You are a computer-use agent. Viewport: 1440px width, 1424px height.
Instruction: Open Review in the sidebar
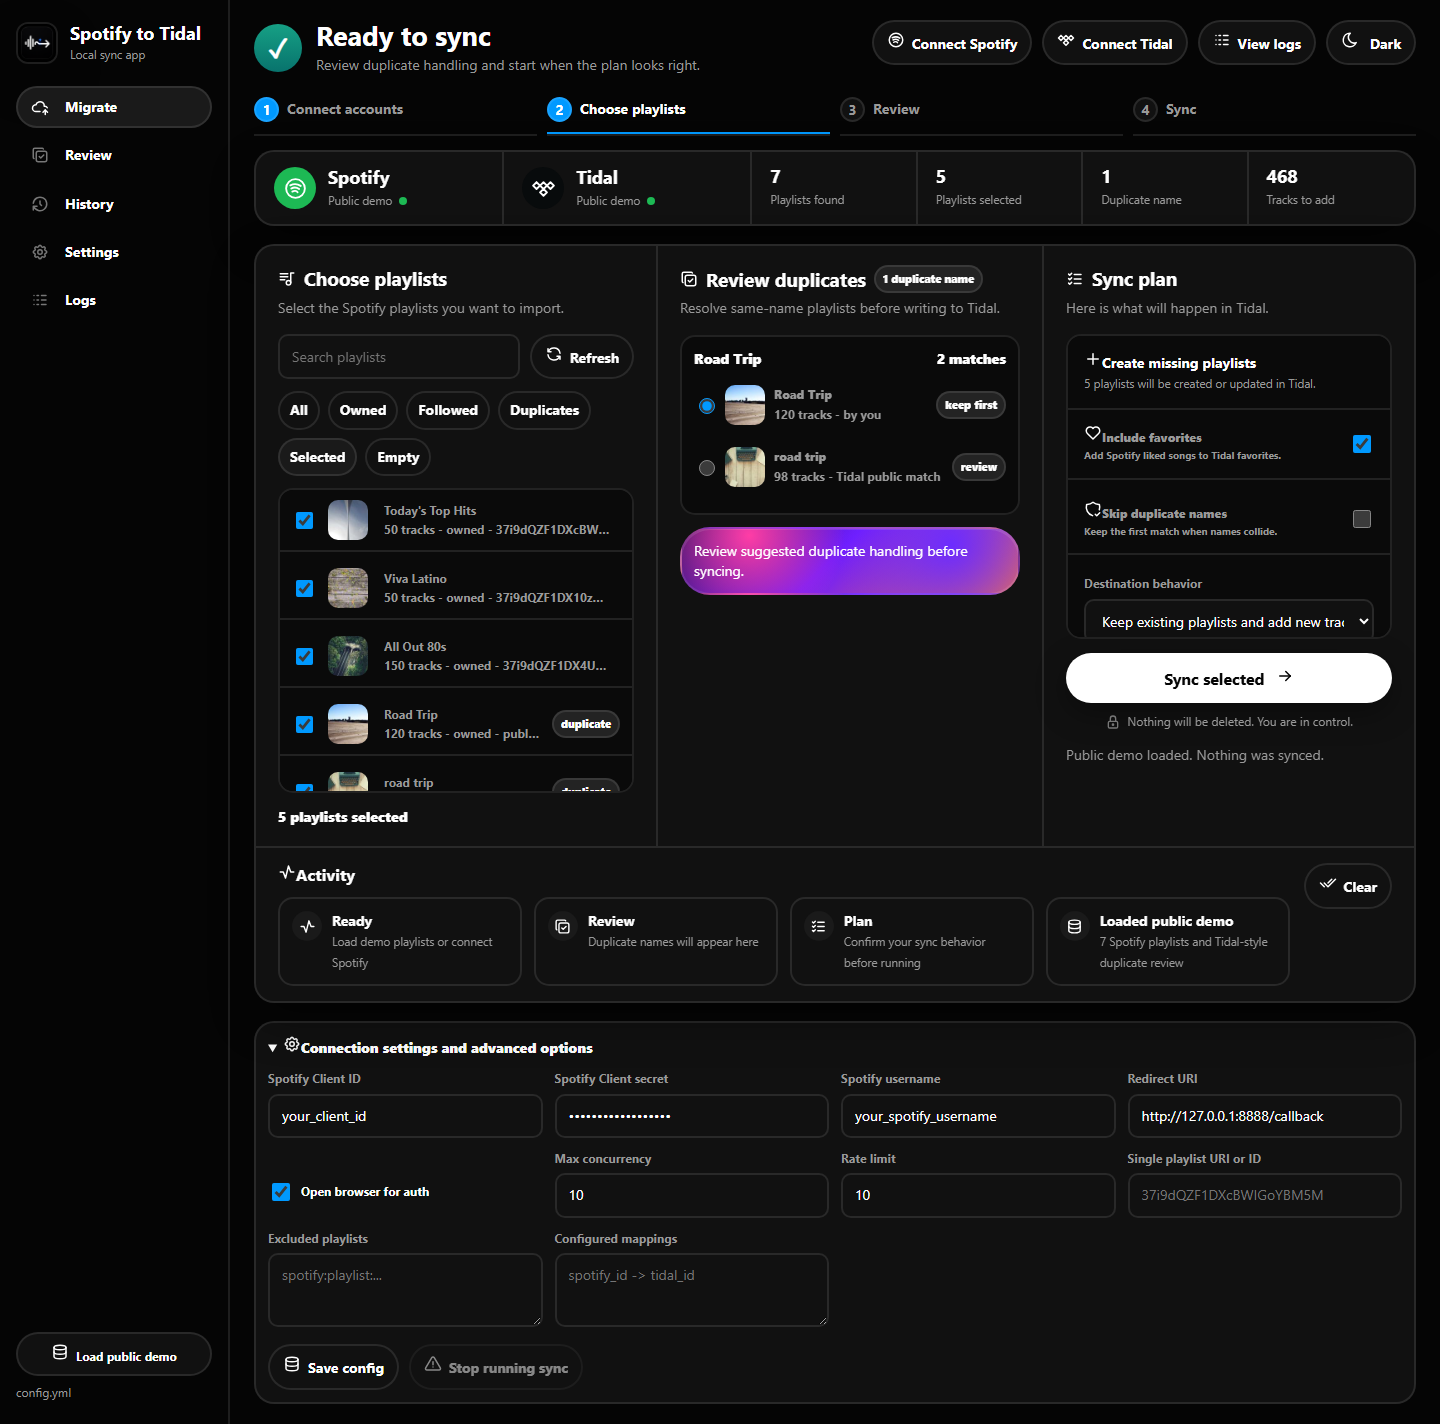click(114, 155)
